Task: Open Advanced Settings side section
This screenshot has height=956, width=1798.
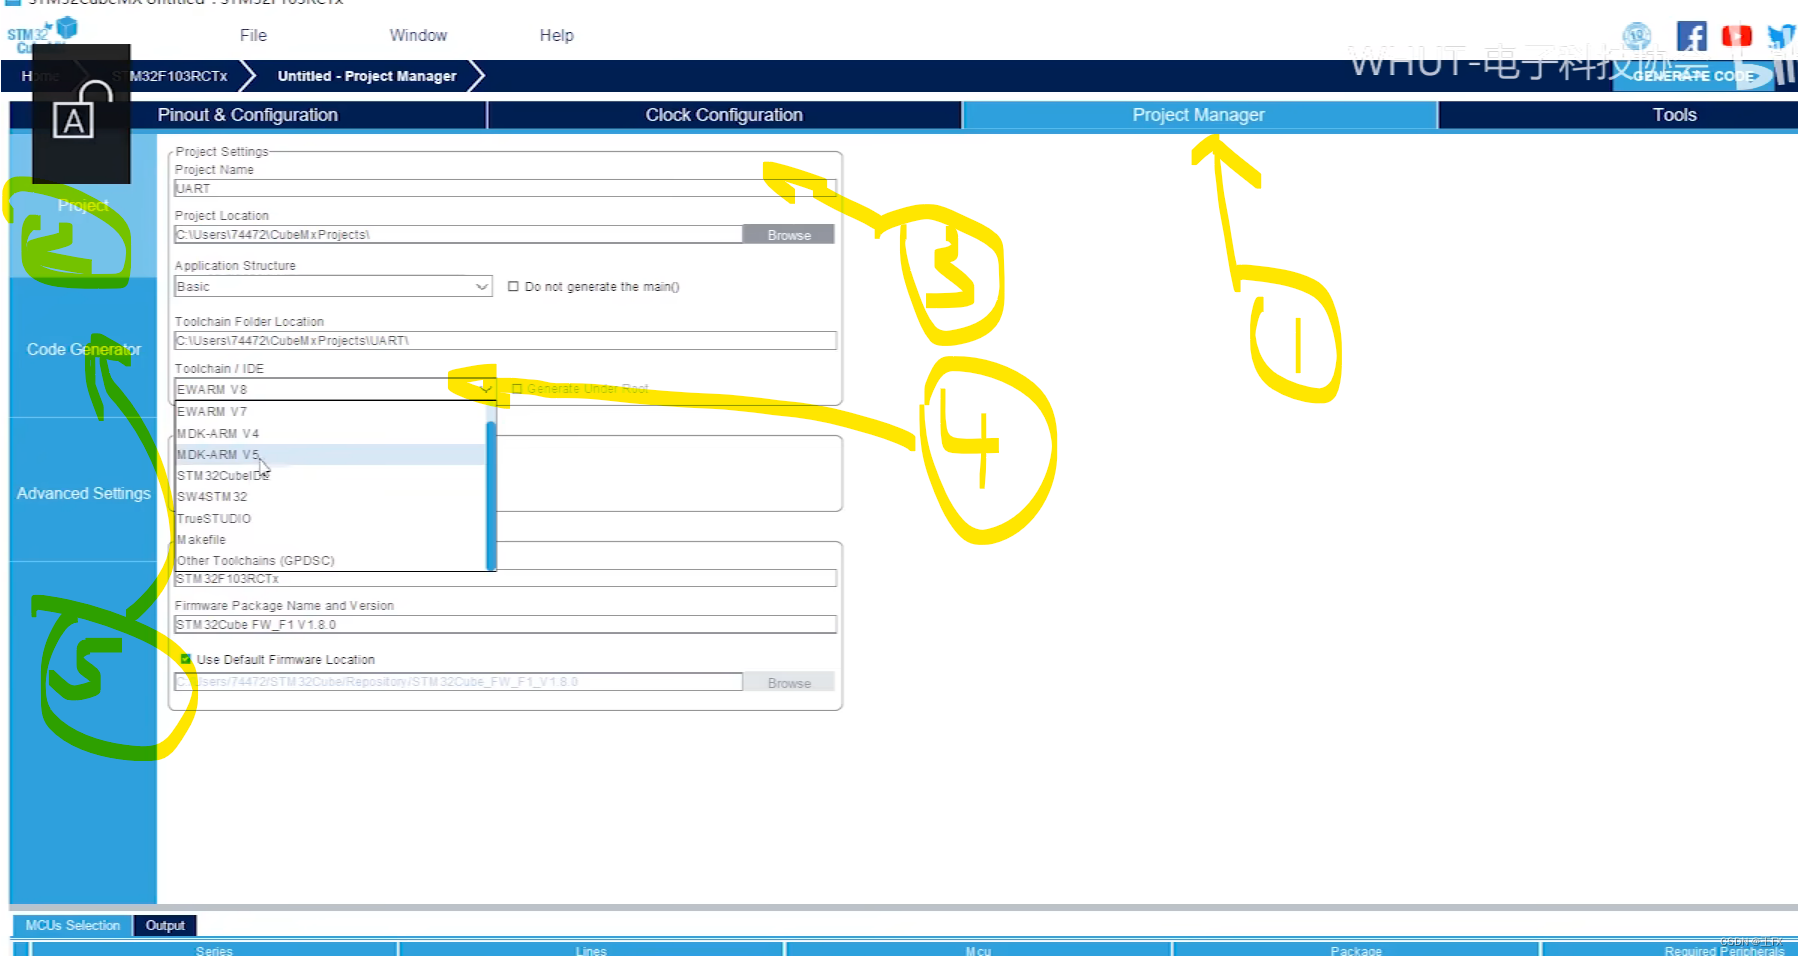Action: pos(83,493)
